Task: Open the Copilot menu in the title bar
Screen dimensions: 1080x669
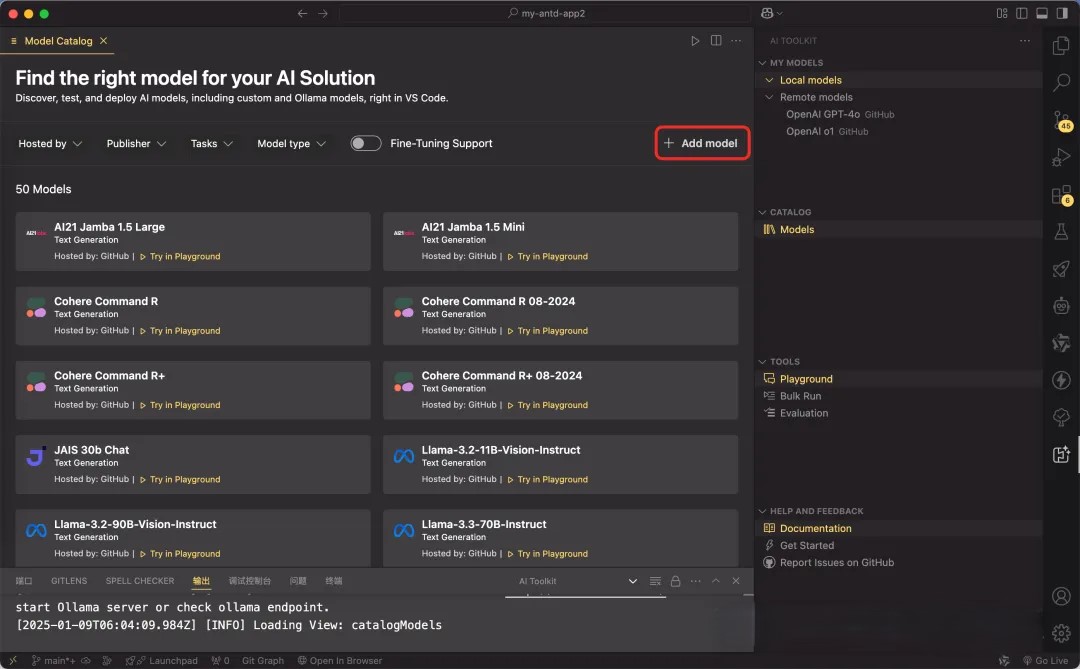Action: (771, 13)
